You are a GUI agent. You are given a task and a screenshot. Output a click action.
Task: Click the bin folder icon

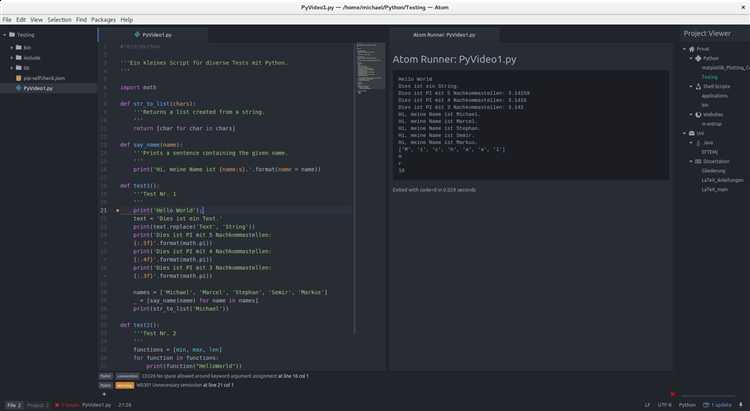coord(19,47)
